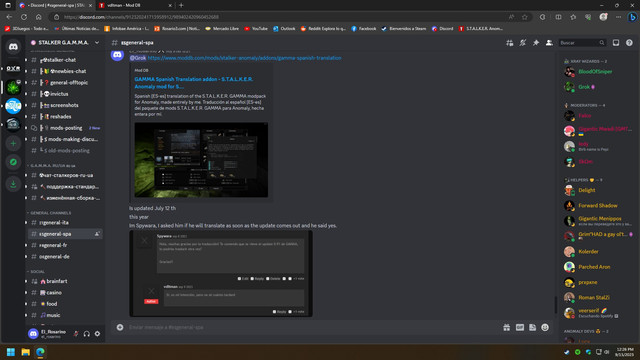Click the browser address bar
This screenshot has height=360, width=640.
pos(282,17)
